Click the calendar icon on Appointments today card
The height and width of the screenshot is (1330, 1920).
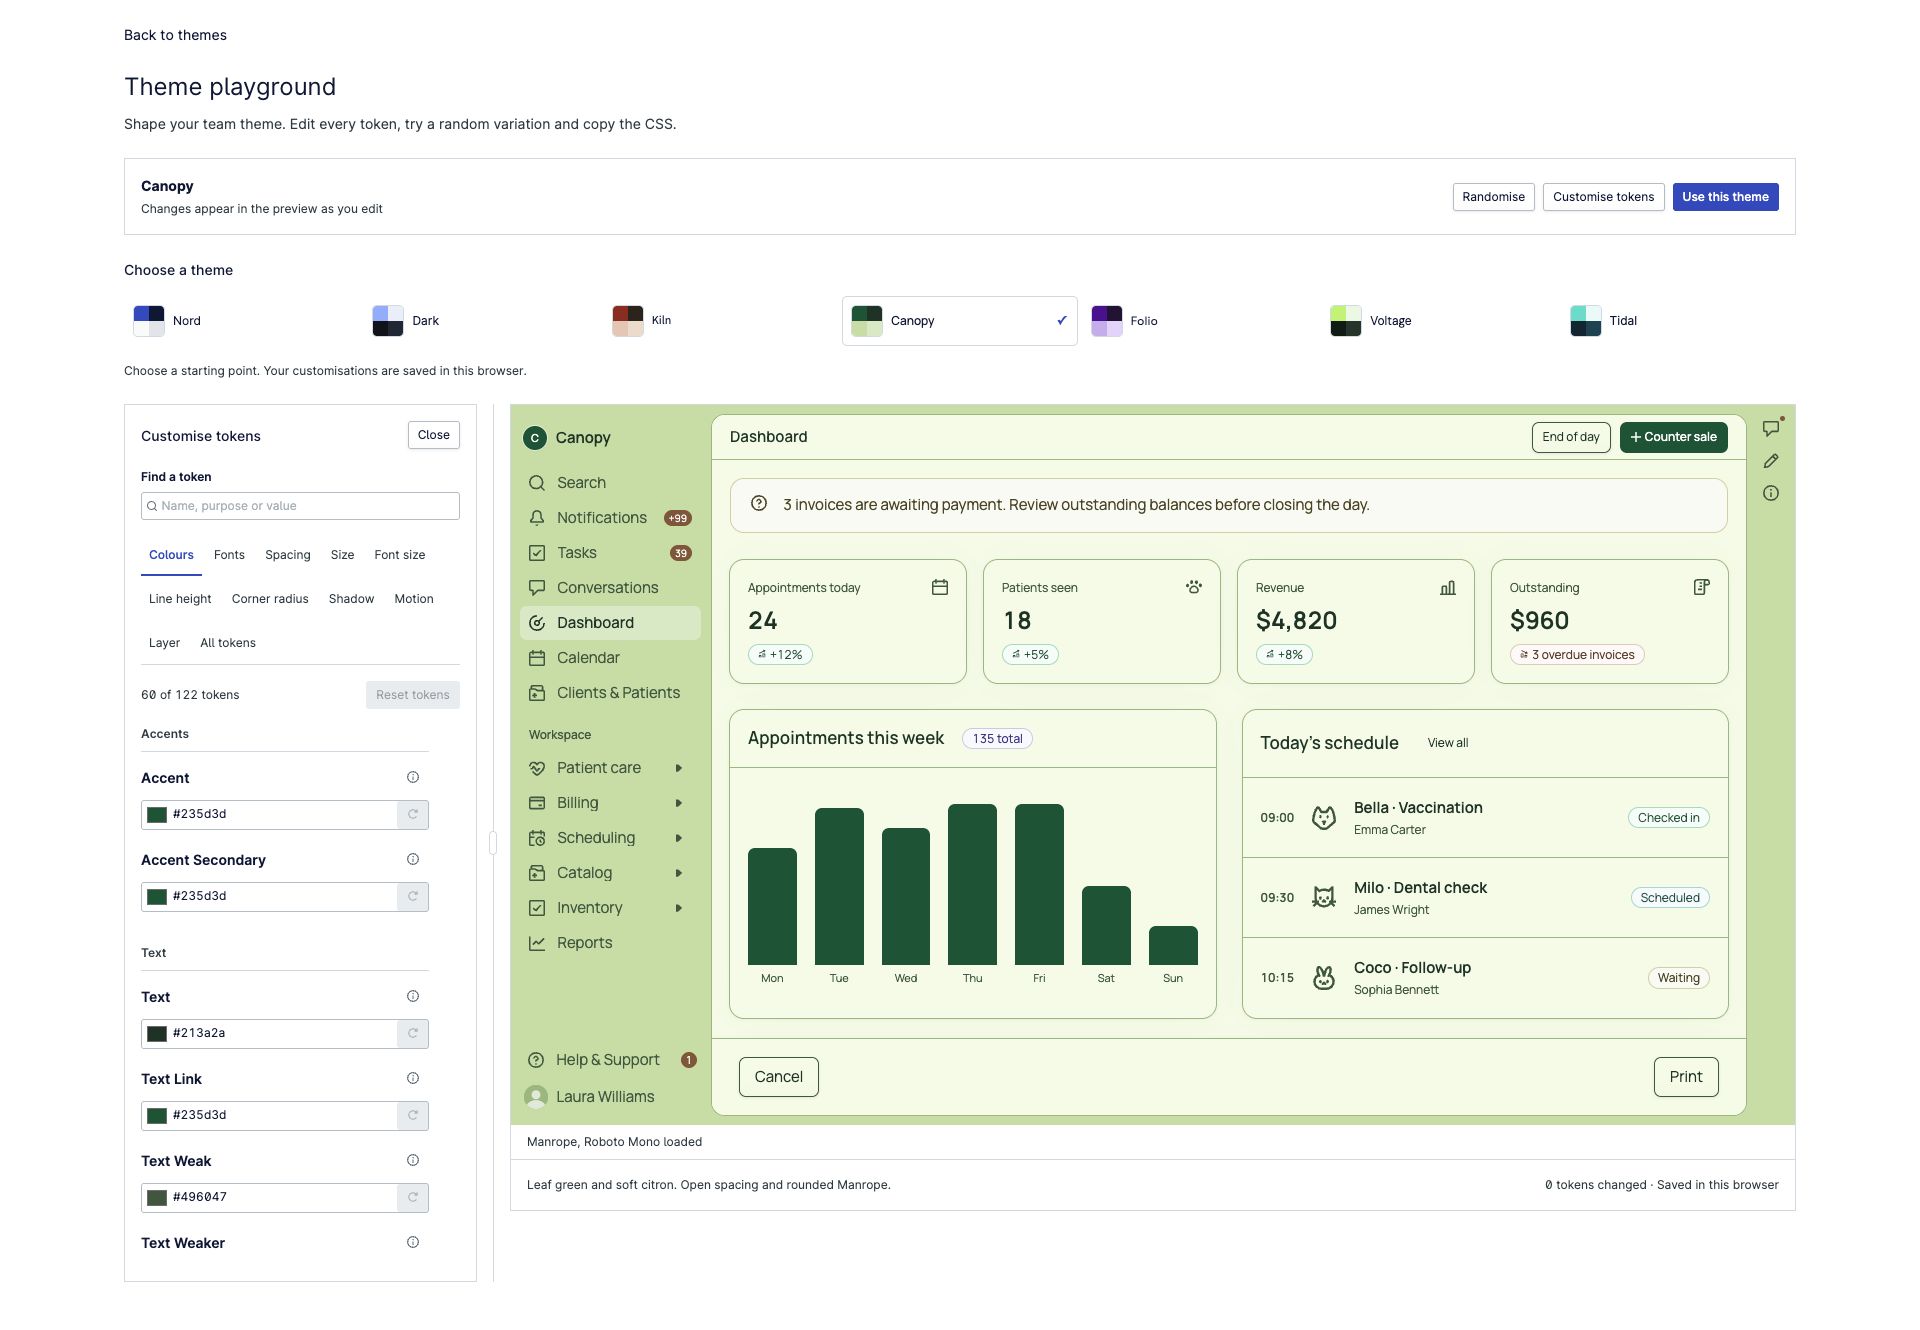point(940,587)
